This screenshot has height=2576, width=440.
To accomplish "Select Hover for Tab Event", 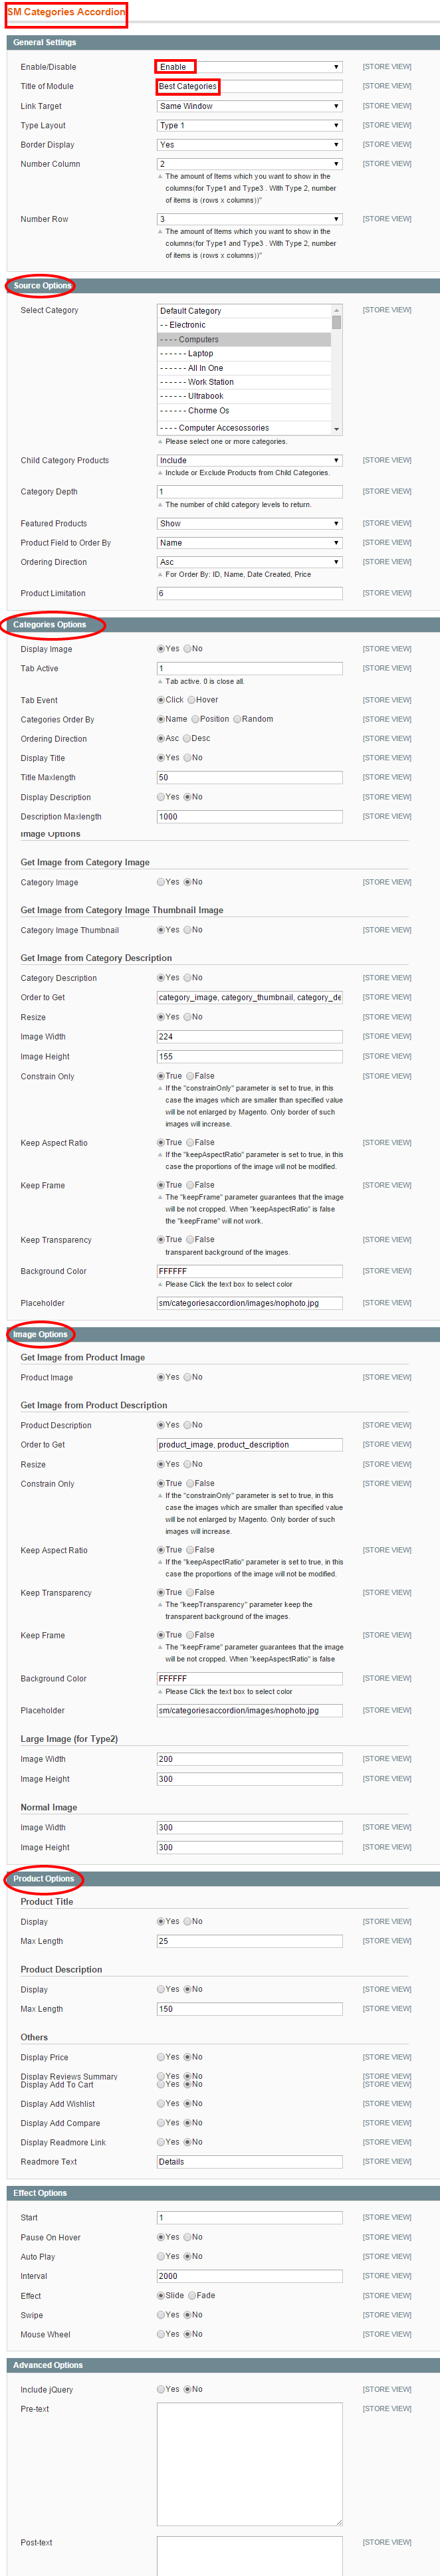I will [191, 700].
